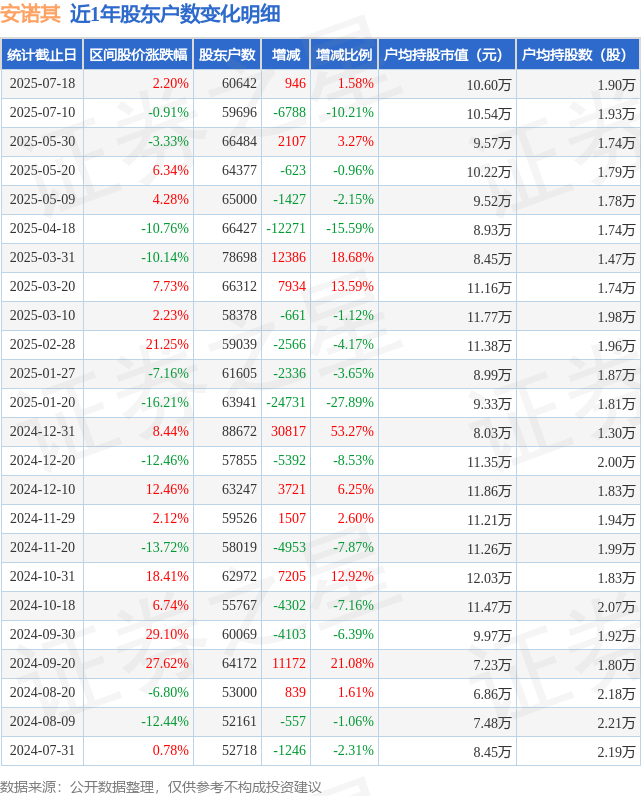Select the 股东户数 column header
This screenshot has width=641, height=796.
(x=227, y=54)
